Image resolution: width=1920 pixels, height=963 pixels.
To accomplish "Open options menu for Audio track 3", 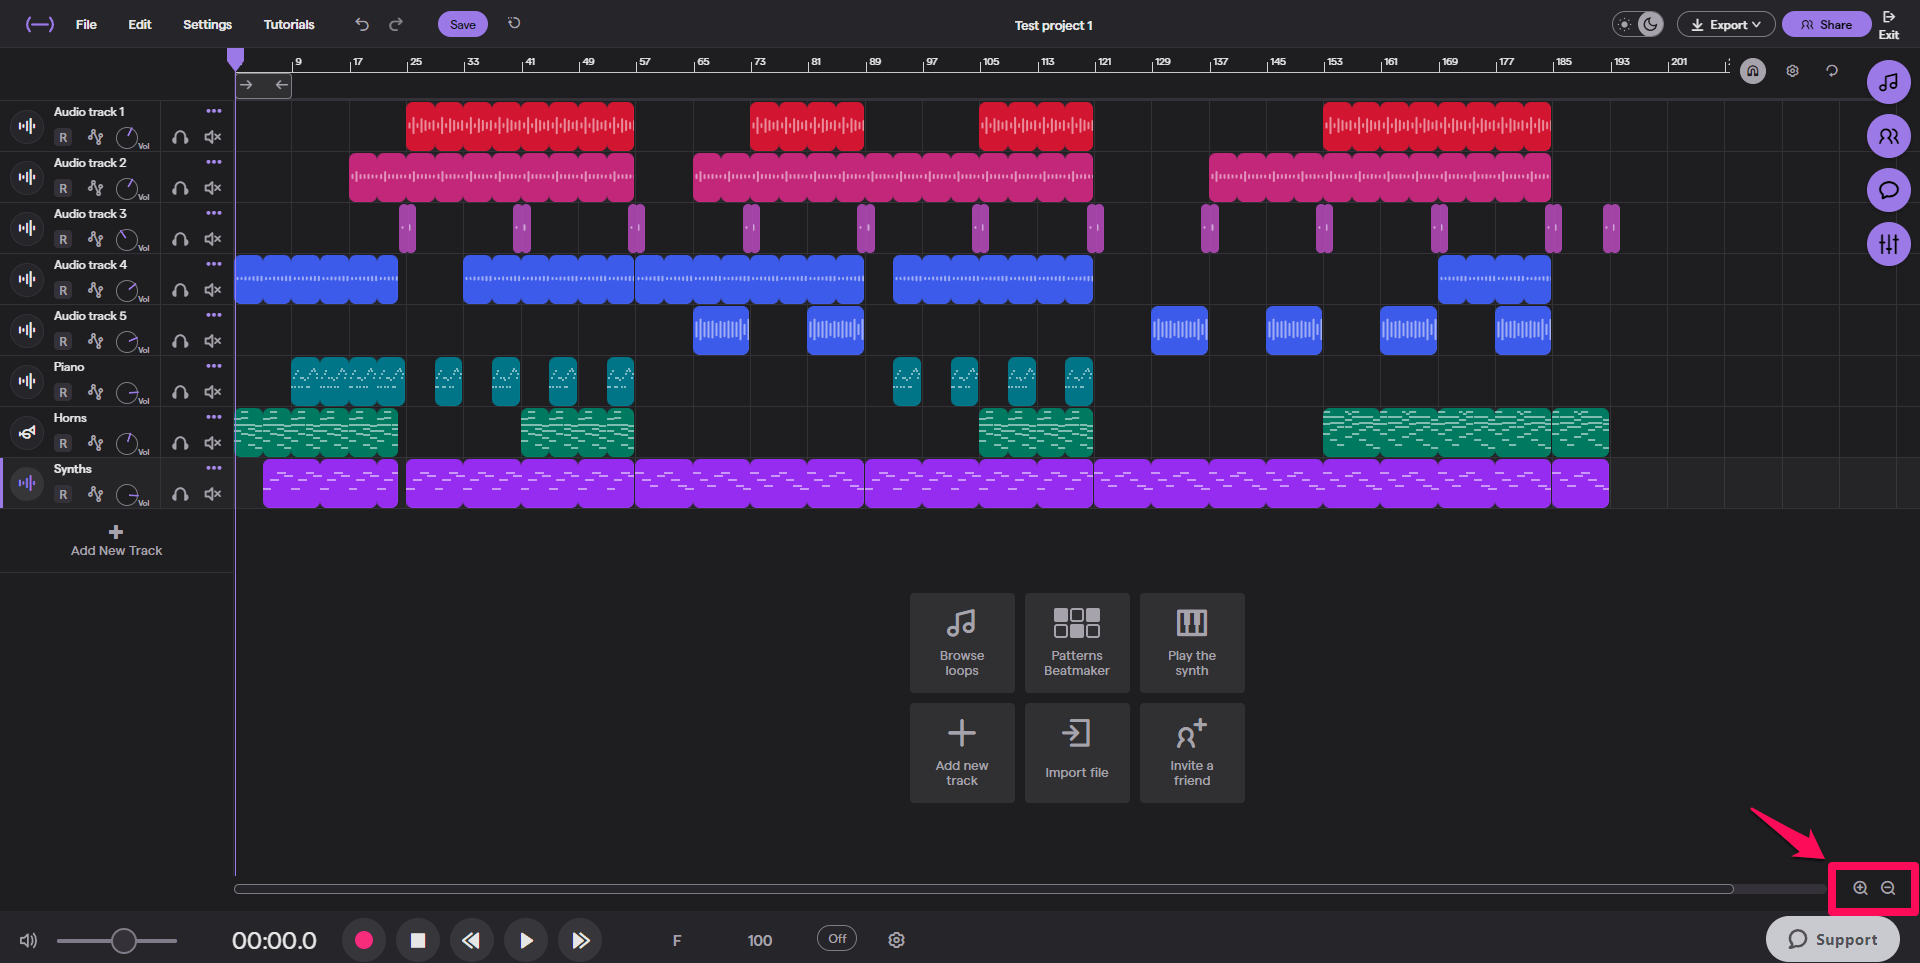I will tap(214, 213).
